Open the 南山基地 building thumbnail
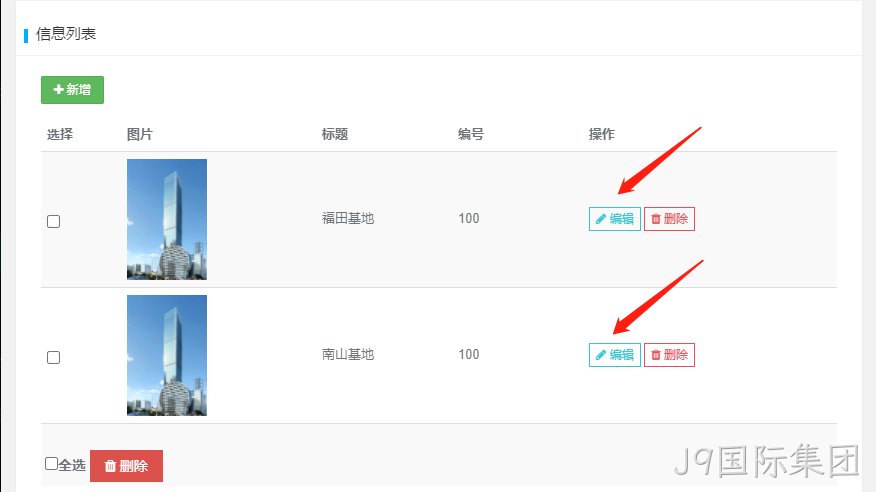The height and width of the screenshot is (492, 876). click(x=167, y=355)
